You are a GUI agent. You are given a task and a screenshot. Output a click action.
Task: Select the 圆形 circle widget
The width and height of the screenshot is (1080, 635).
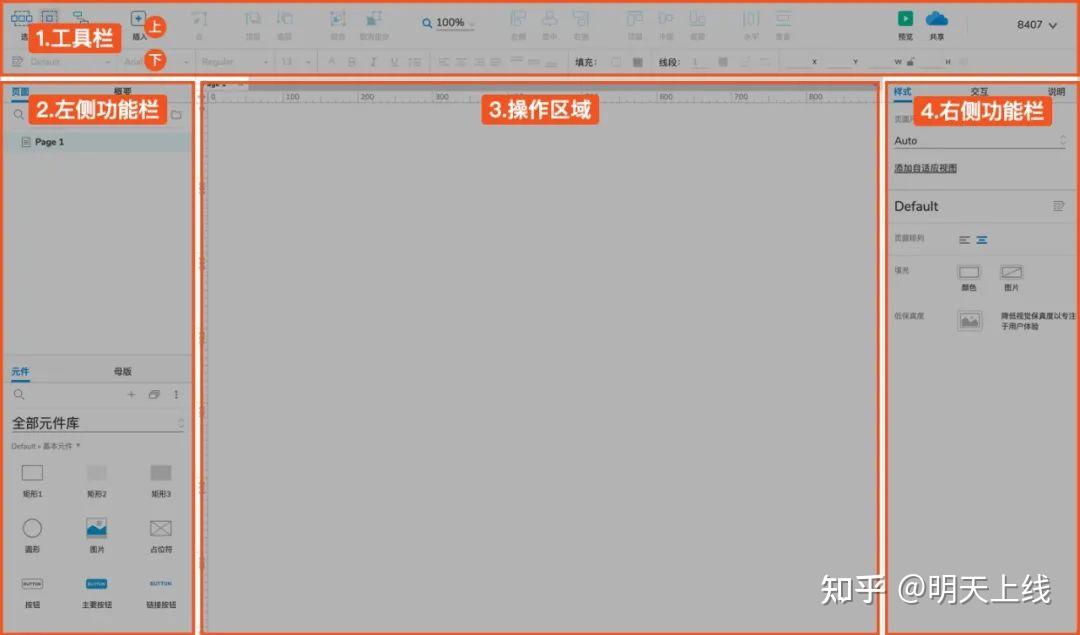pos(32,527)
